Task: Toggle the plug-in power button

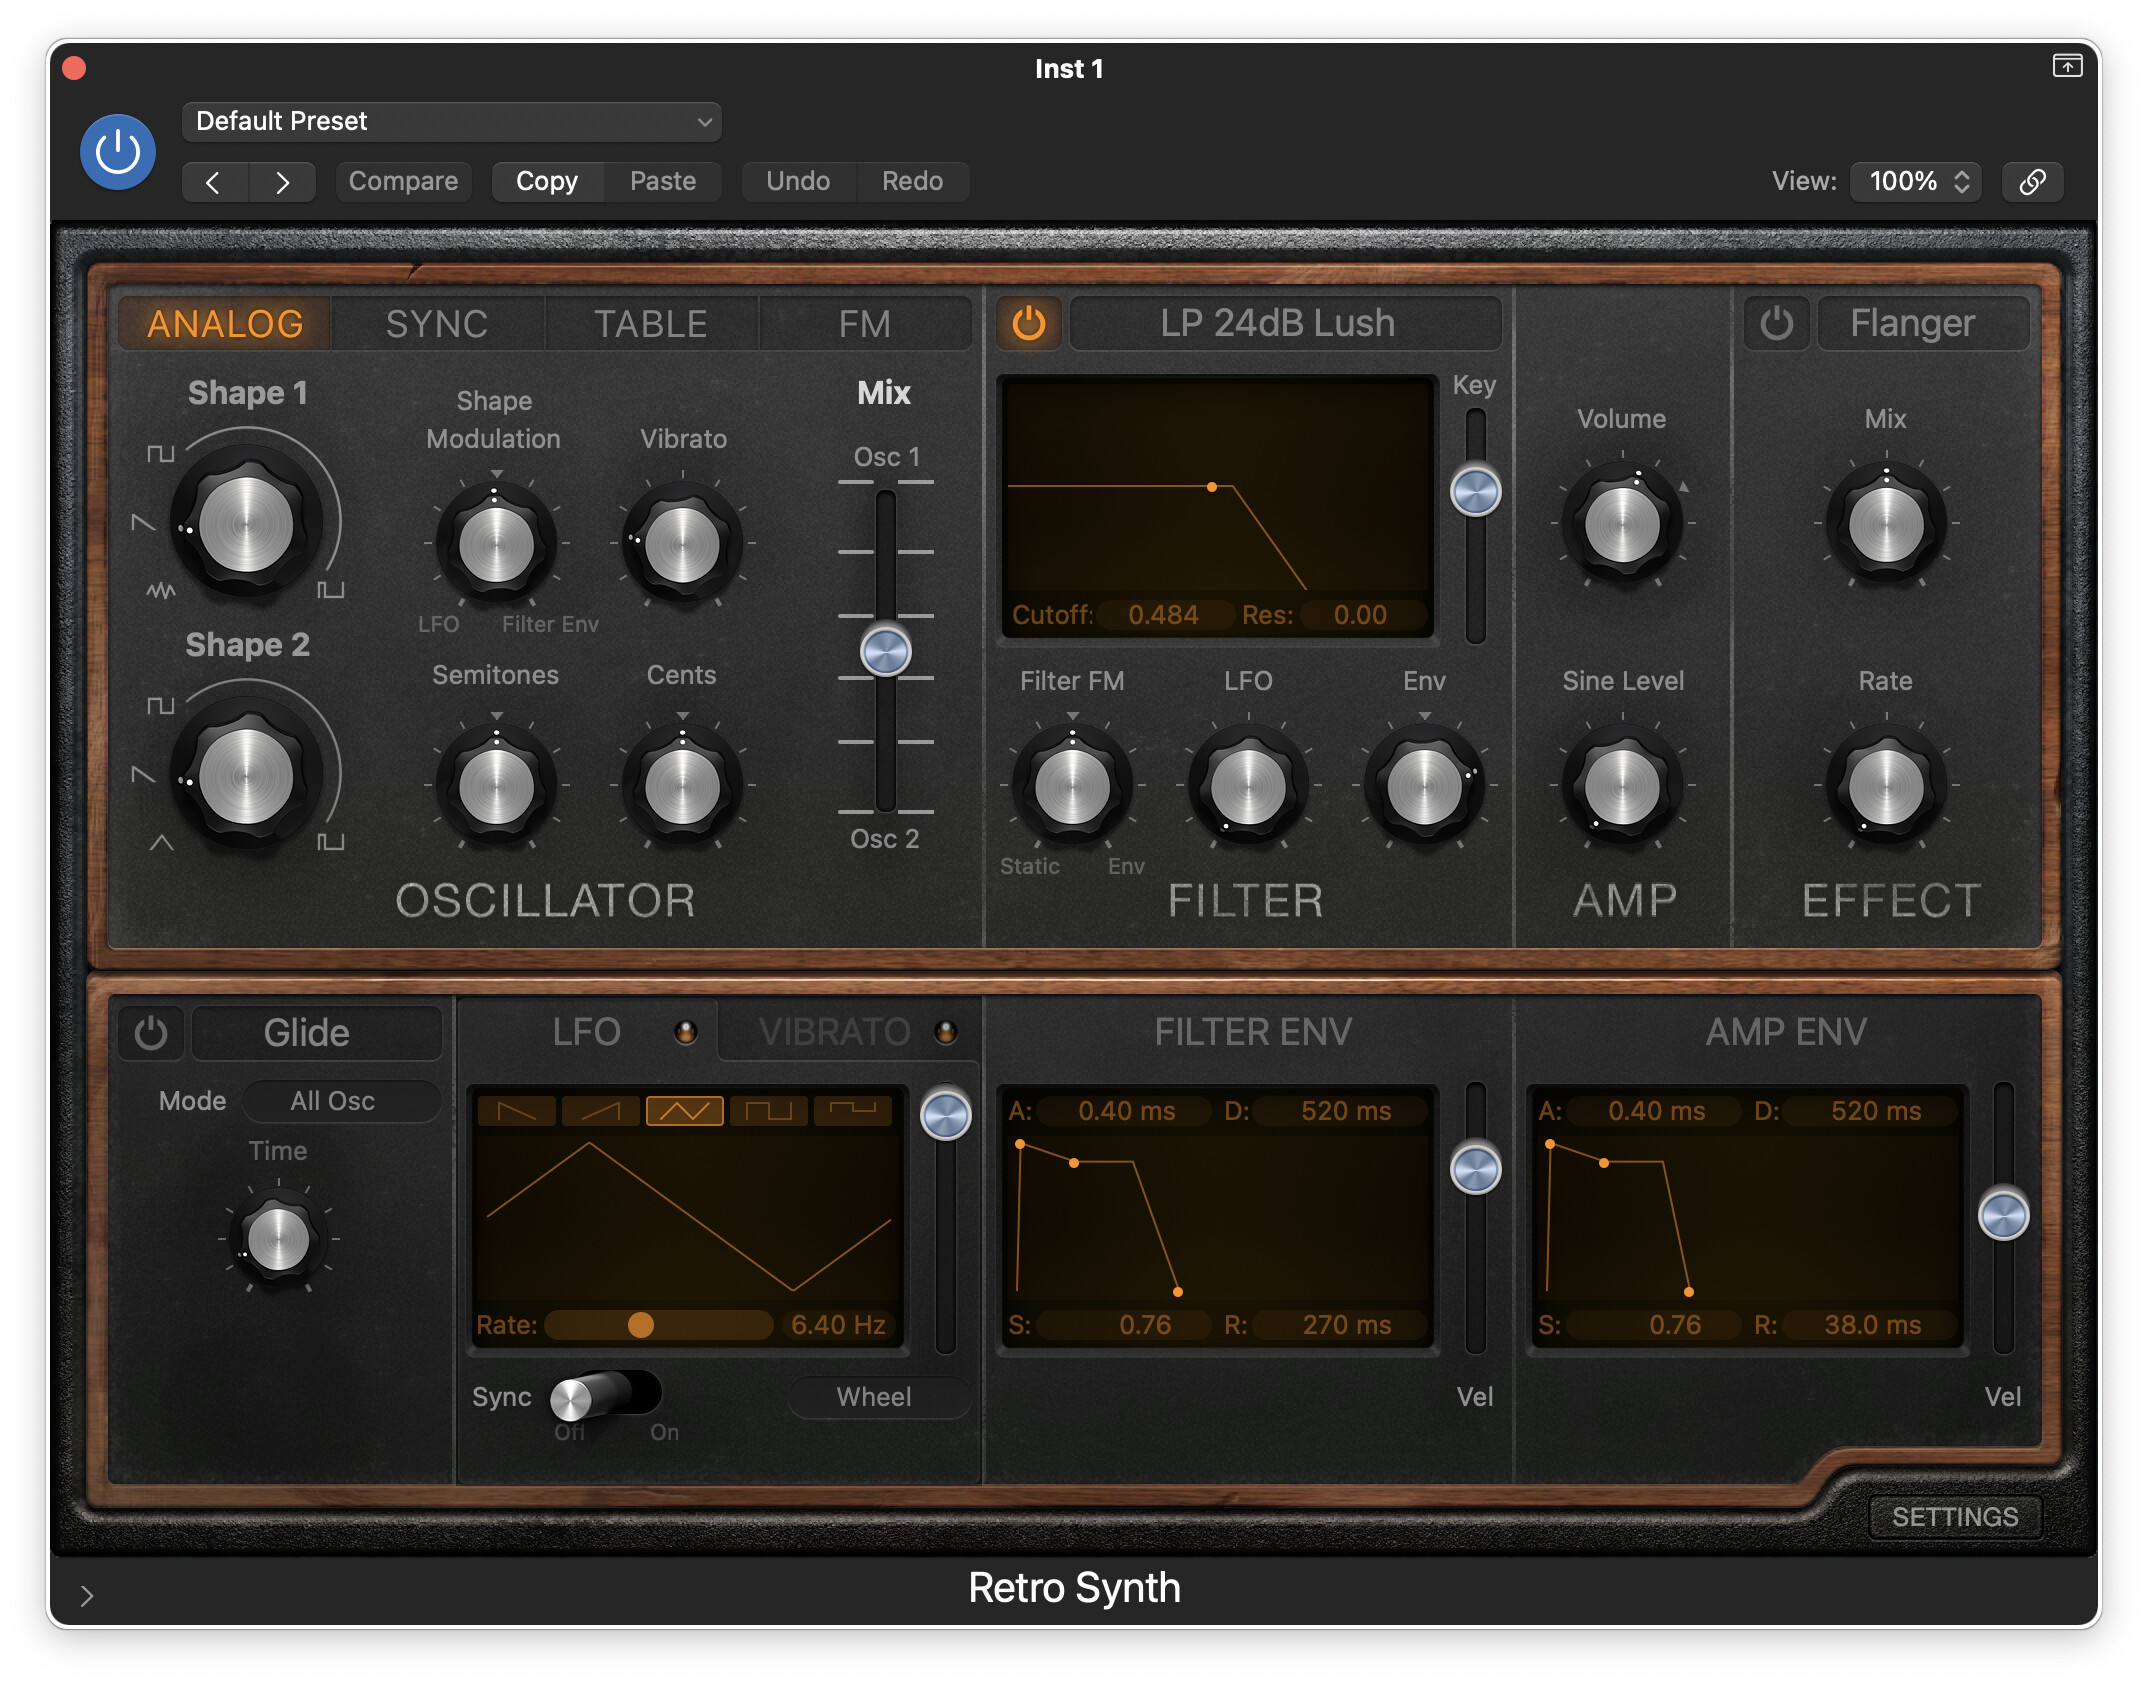Action: [118, 152]
